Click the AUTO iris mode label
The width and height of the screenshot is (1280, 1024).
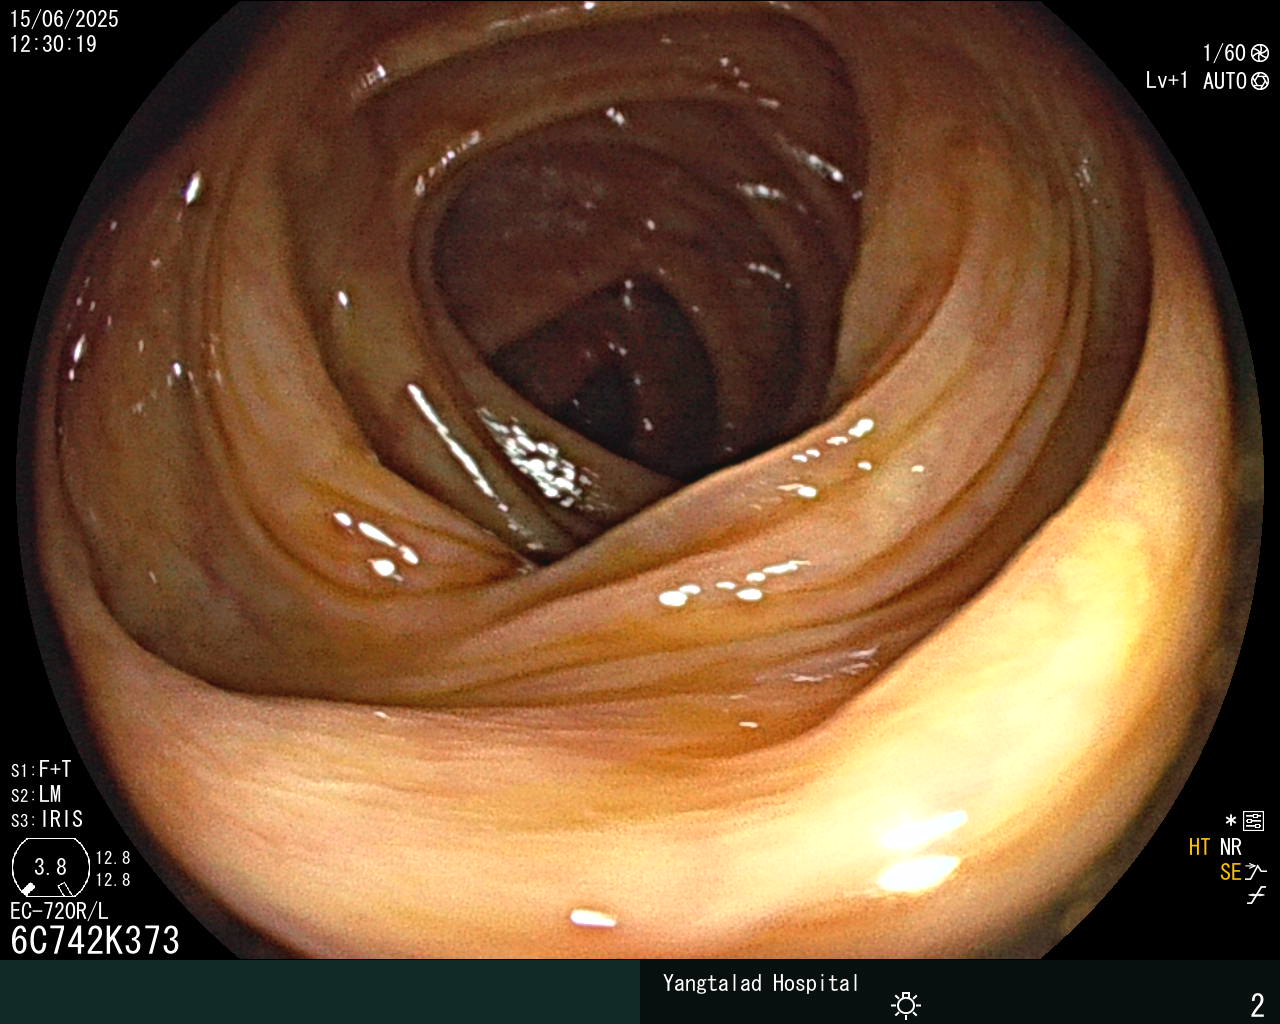(x=1225, y=81)
